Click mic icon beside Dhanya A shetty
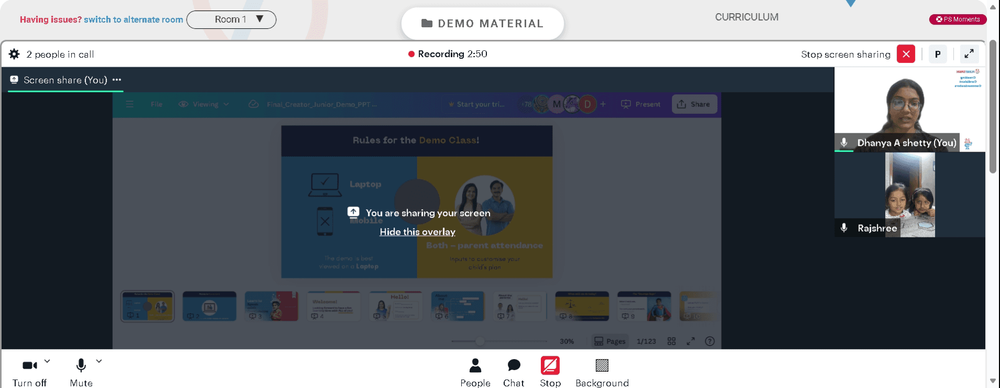Viewport: 1000px width, 388px height. 844,142
